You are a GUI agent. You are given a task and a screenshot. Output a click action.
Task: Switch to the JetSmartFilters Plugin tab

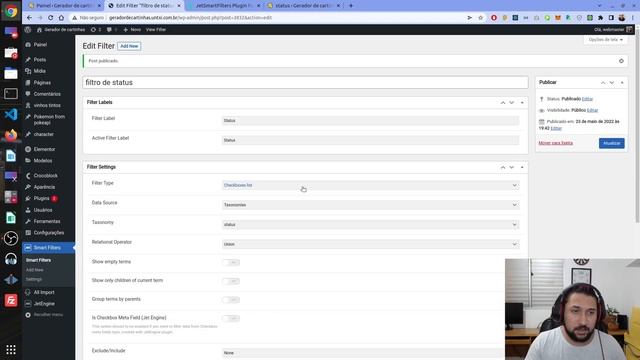pos(223,6)
